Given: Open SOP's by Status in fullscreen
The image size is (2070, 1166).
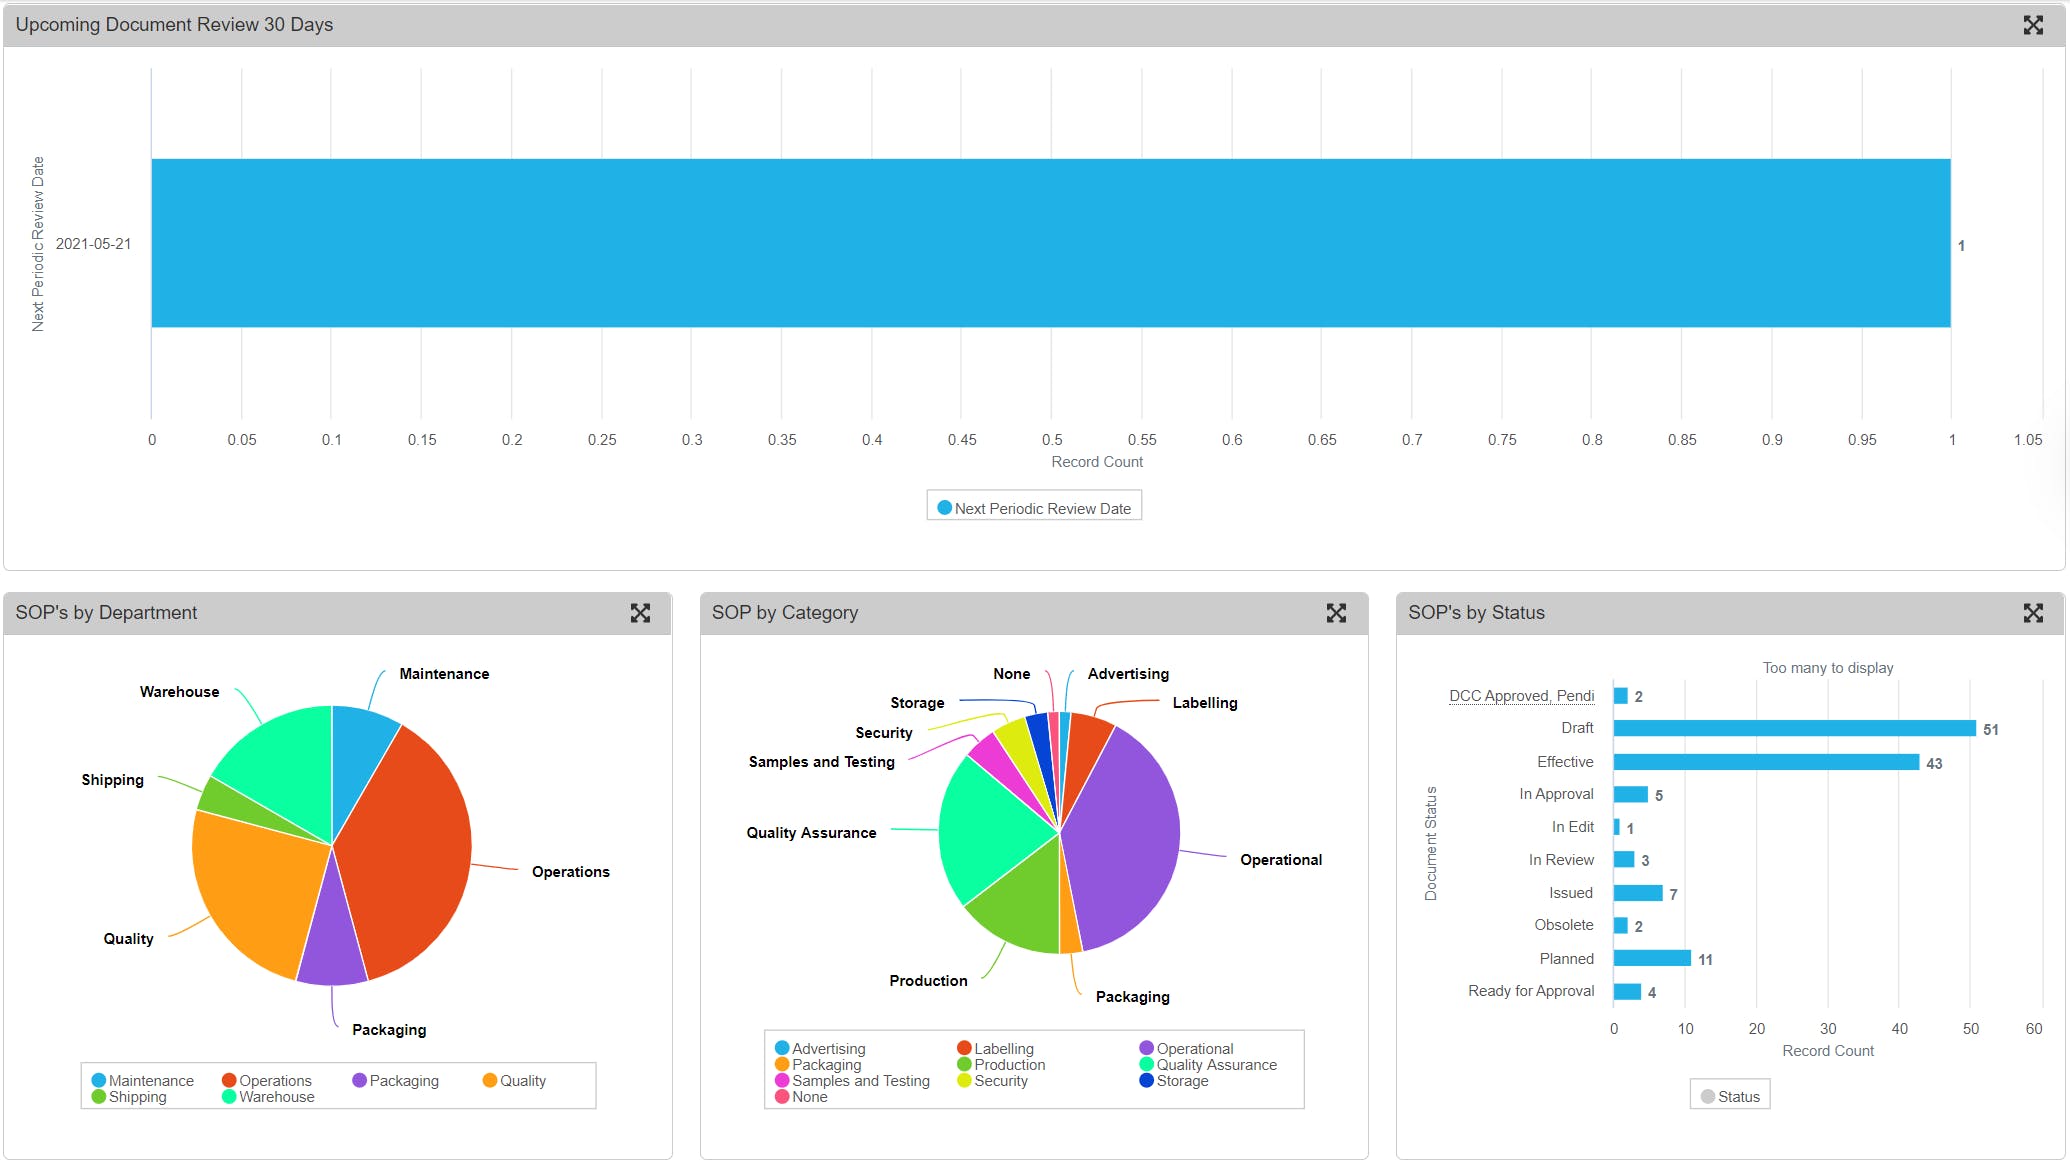Looking at the screenshot, I should 2033,613.
